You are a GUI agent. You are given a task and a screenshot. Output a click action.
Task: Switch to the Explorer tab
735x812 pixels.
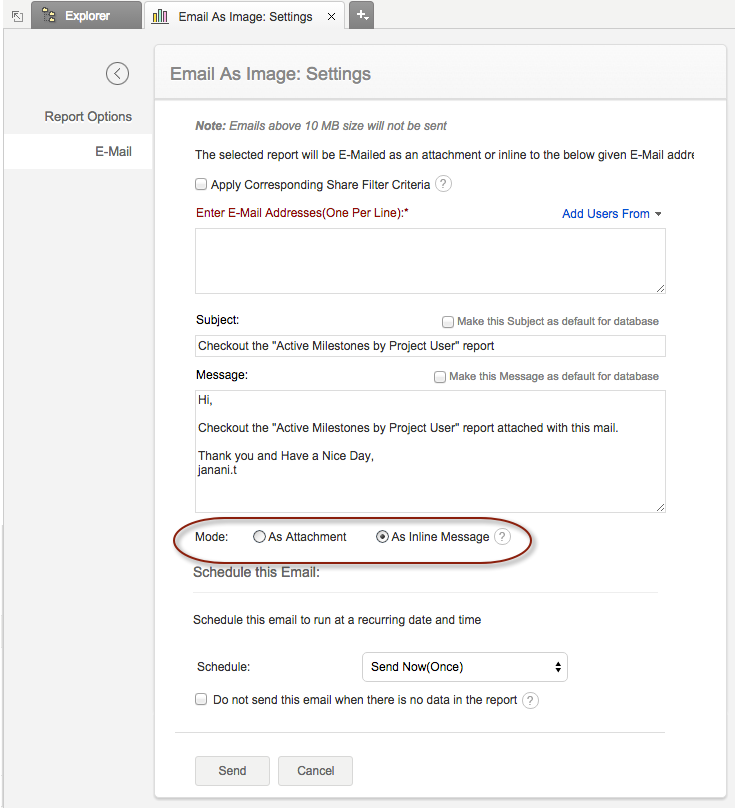pos(86,16)
